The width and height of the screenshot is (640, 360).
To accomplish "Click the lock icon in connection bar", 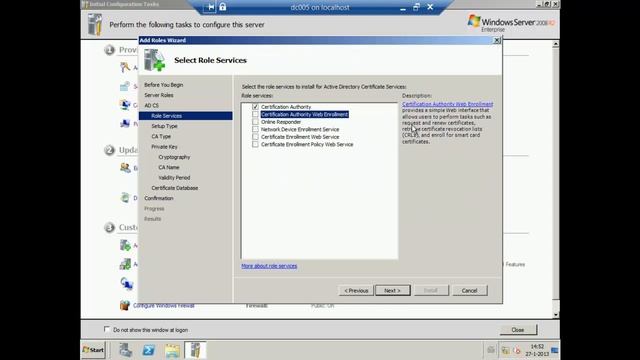I will pos(222,7).
